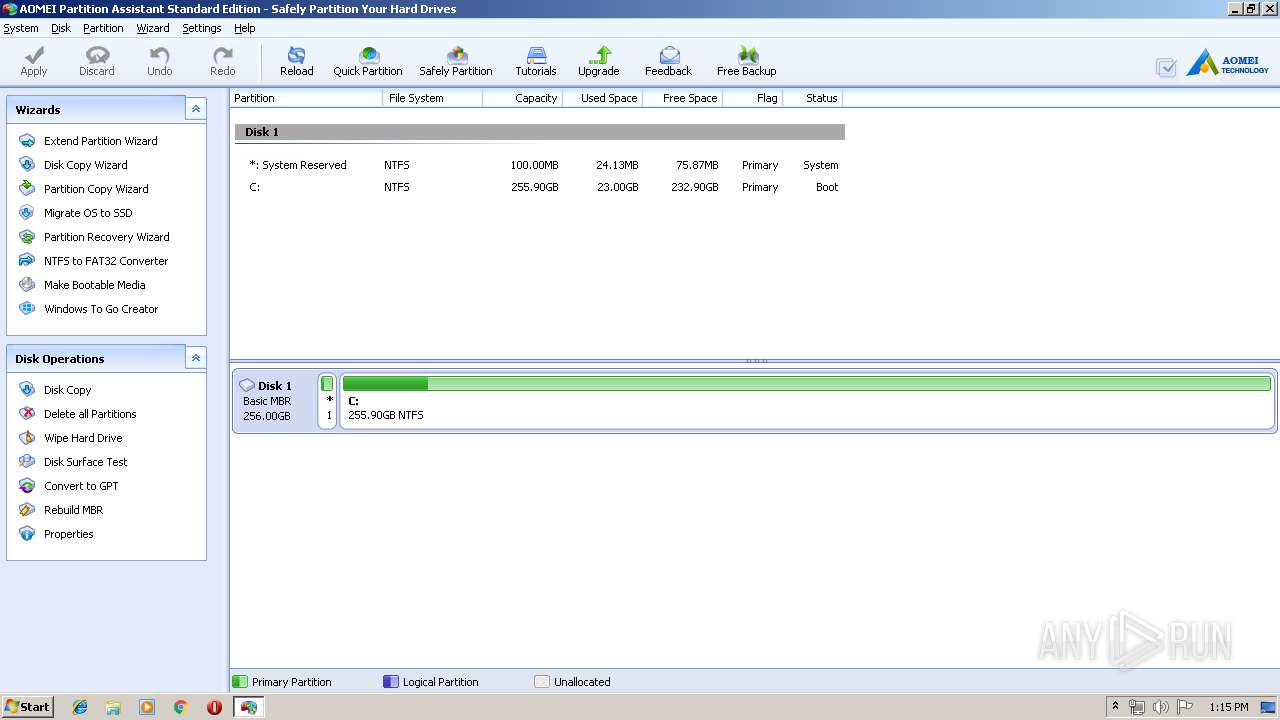Sort by the Partition column header
The width and height of the screenshot is (1280, 720).
coord(306,98)
